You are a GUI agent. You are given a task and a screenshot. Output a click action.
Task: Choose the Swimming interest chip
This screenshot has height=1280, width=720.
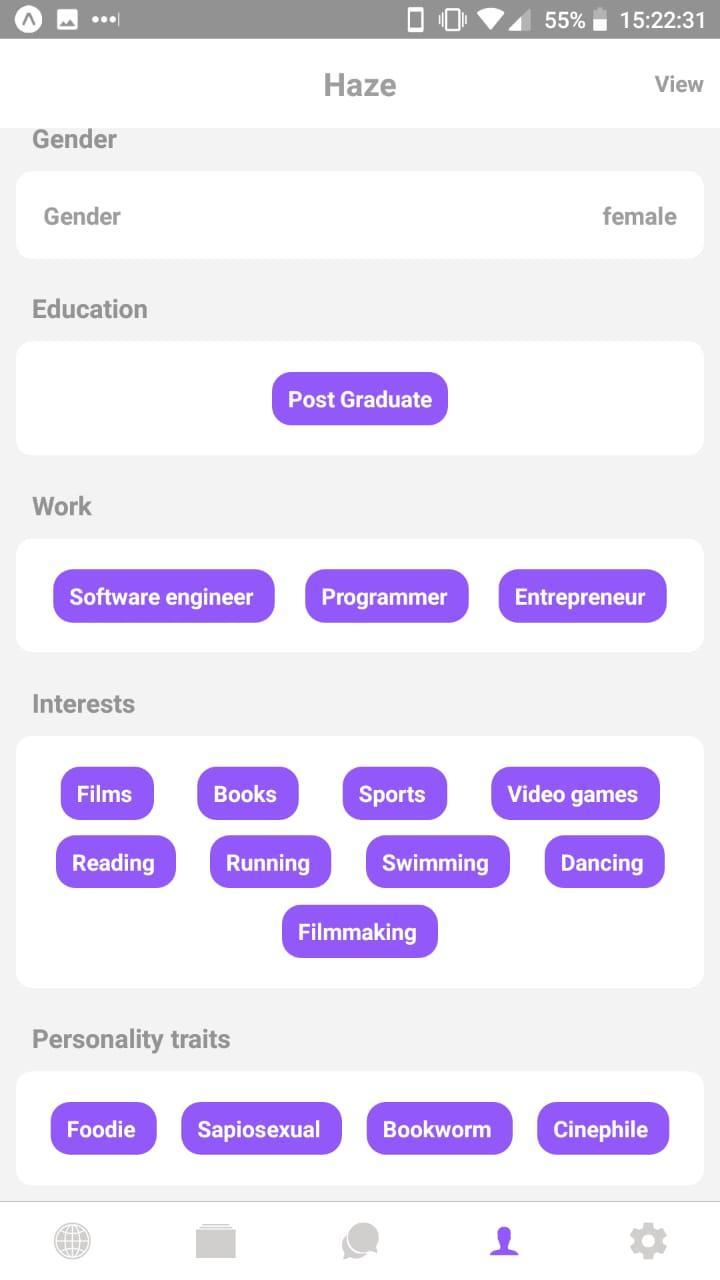(437, 862)
